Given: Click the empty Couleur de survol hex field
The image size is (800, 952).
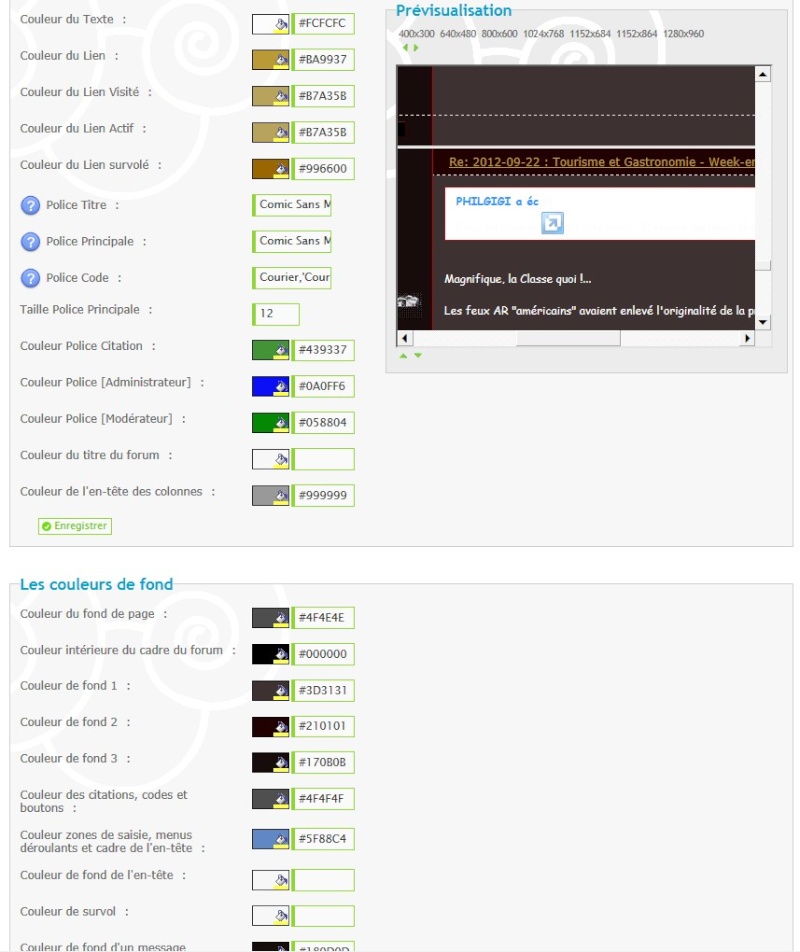Looking at the screenshot, I should [x=323, y=916].
